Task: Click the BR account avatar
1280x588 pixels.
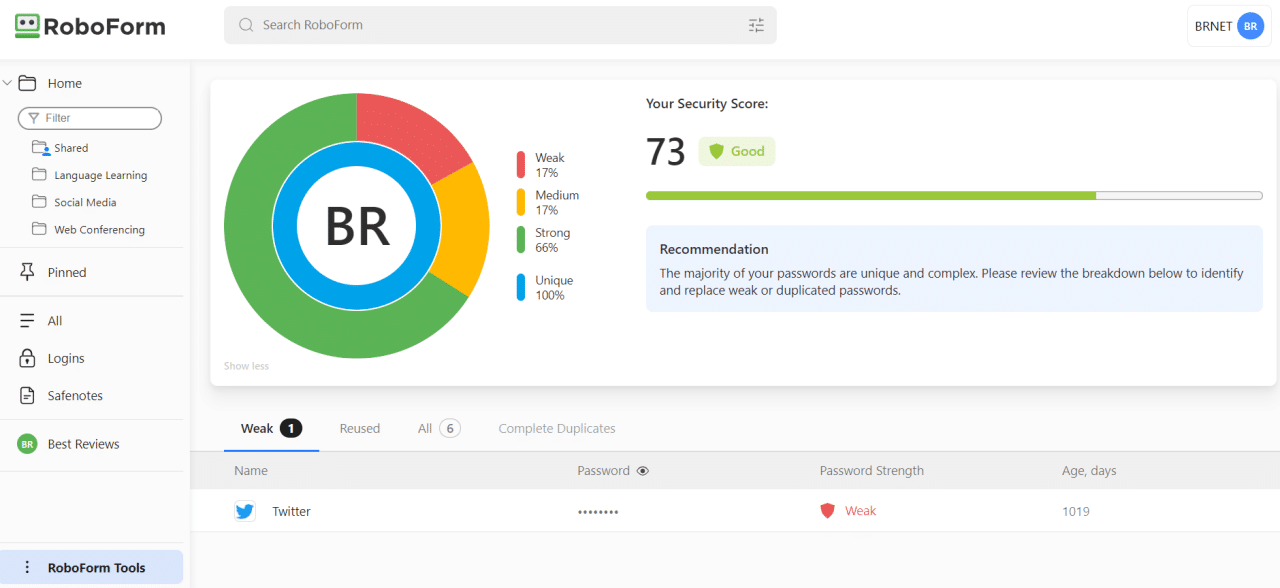Action: coord(1250,26)
